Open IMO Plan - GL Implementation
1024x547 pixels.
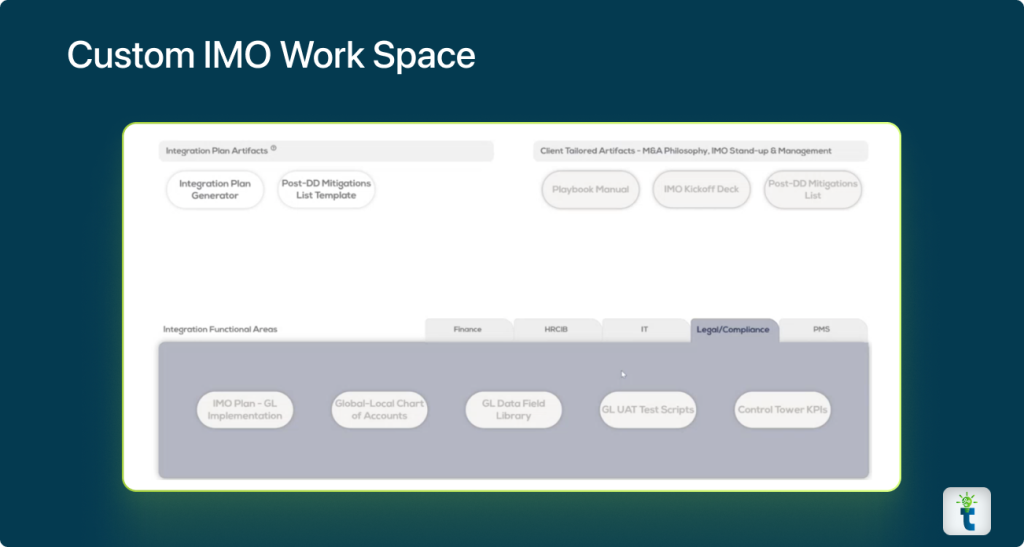245,410
